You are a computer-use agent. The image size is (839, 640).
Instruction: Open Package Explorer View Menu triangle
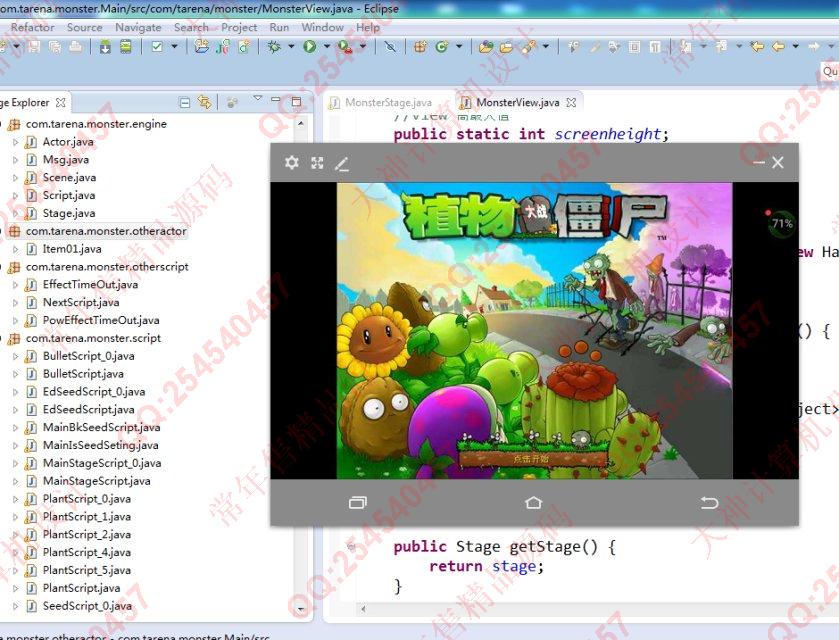pyautogui.click(x=257, y=98)
